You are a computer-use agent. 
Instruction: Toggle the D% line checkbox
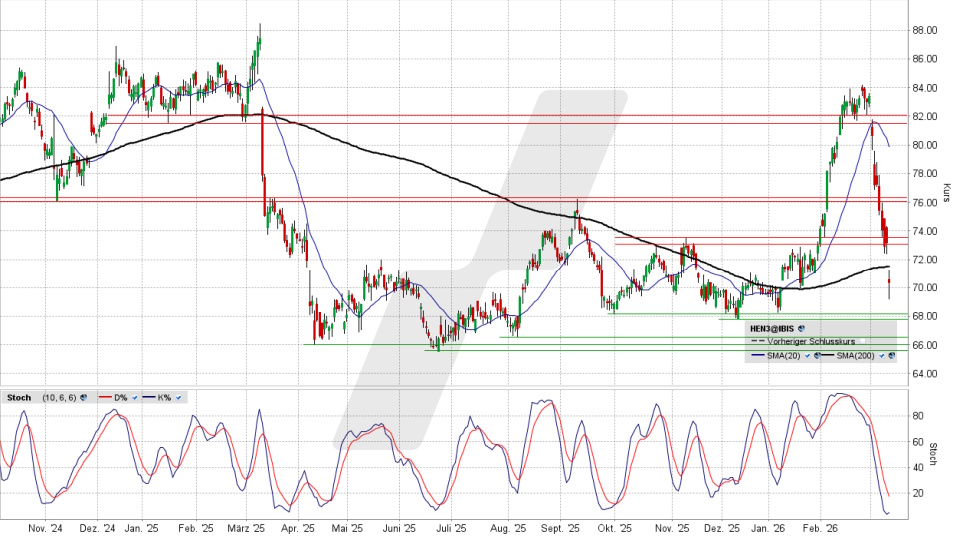pos(135,398)
